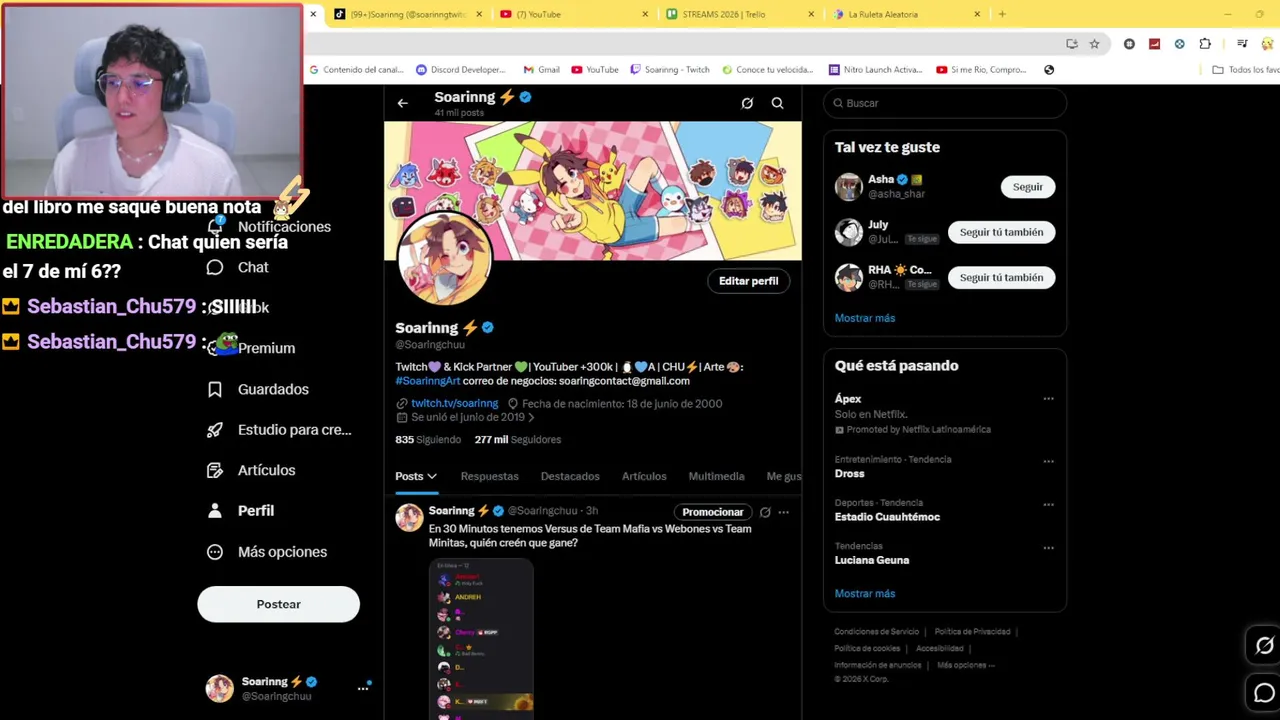The image size is (1280, 720).
Task: Expand the Posts tab dropdown chevron
Action: click(x=432, y=477)
